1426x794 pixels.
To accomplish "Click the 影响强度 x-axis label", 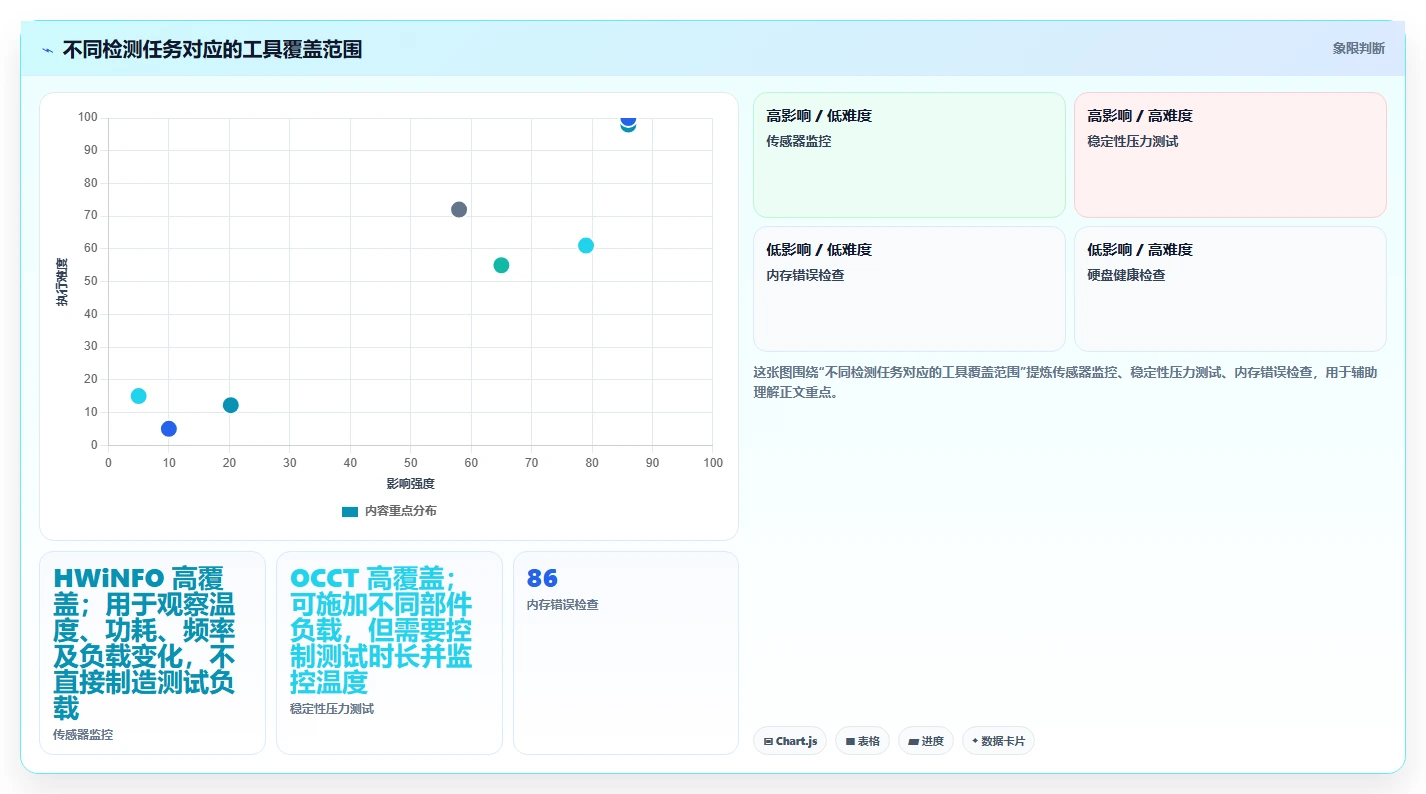I will click(x=411, y=484).
